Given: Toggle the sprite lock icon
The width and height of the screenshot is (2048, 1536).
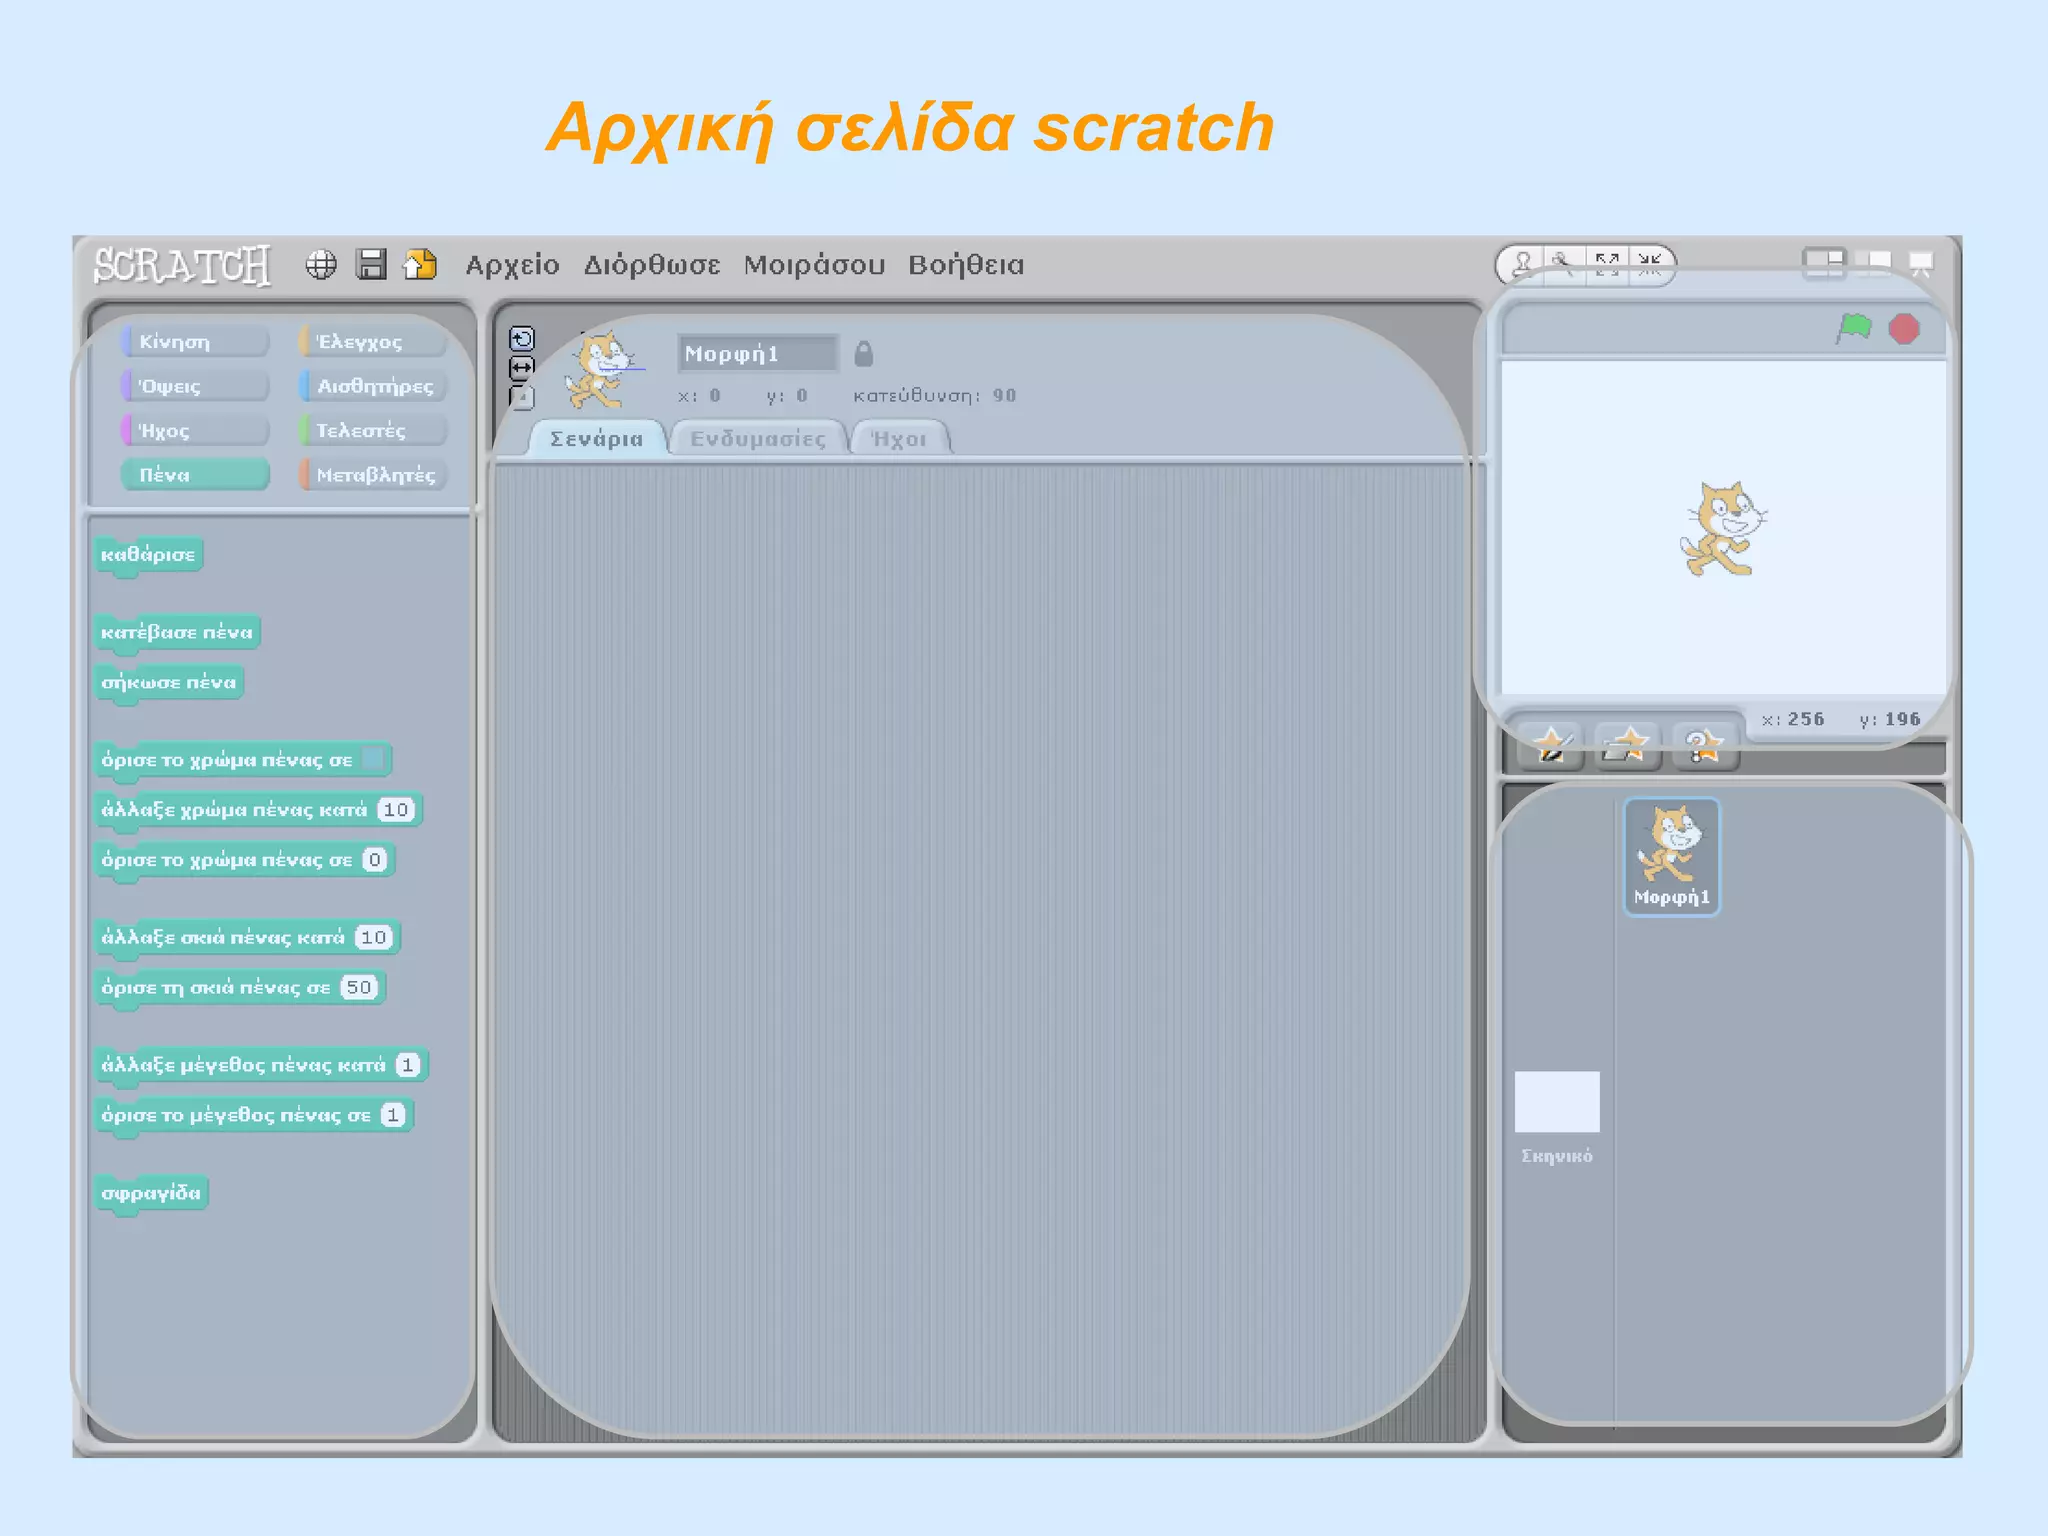Looking at the screenshot, I should (864, 353).
